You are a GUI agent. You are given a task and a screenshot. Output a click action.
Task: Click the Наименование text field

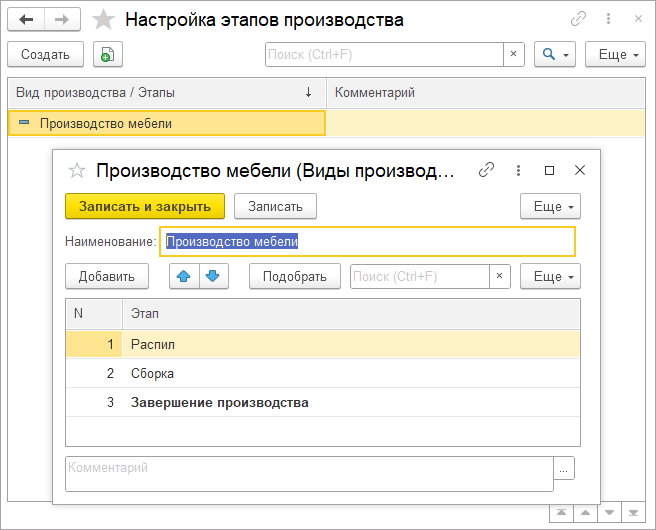[368, 241]
